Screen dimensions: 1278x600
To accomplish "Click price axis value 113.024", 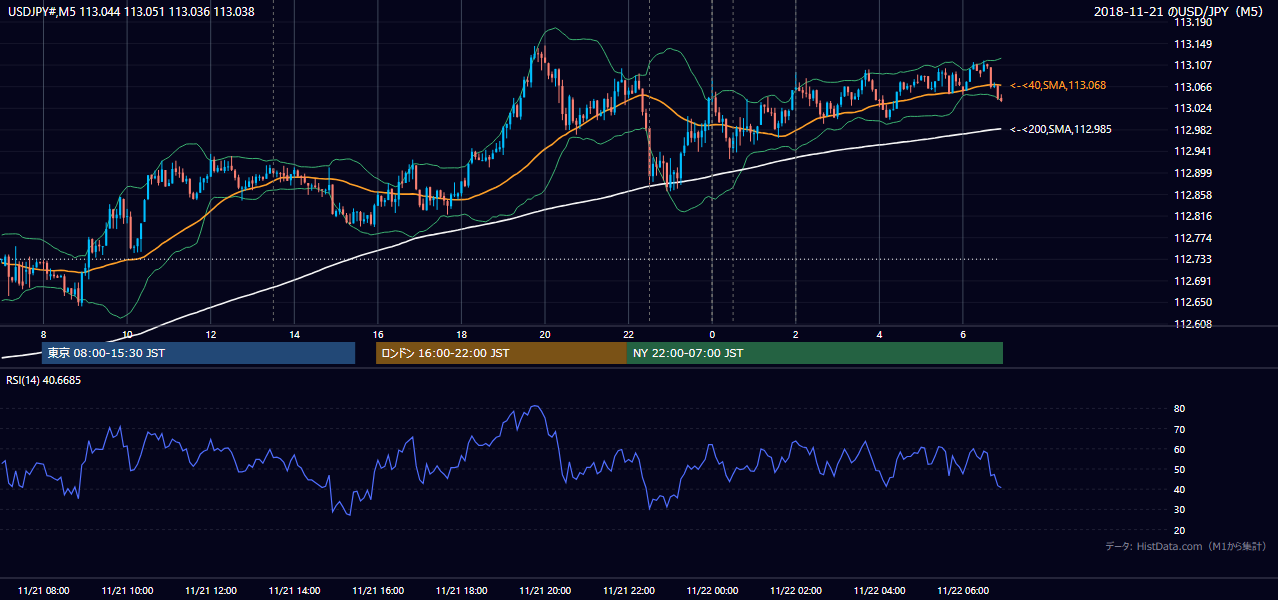I will click(1192, 108).
